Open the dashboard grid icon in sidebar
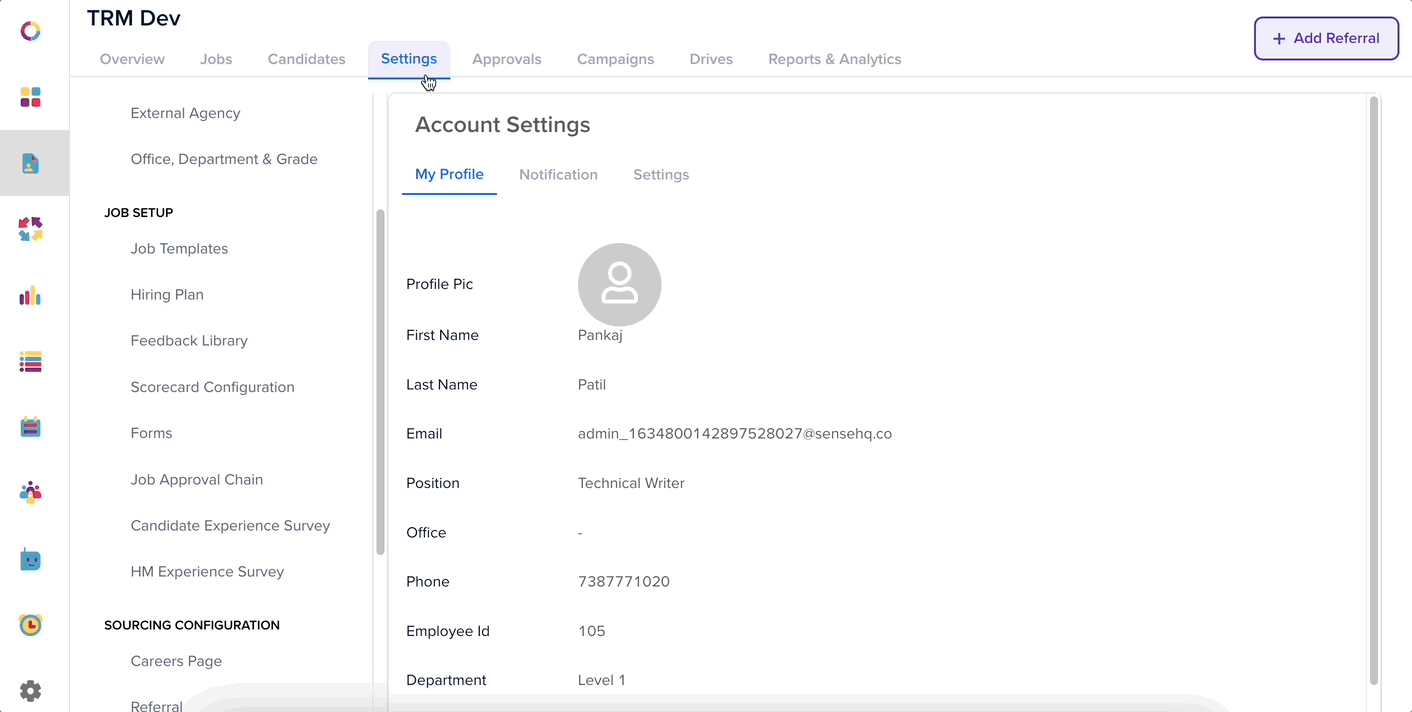Viewport: 1412px width, 712px height. point(30,97)
